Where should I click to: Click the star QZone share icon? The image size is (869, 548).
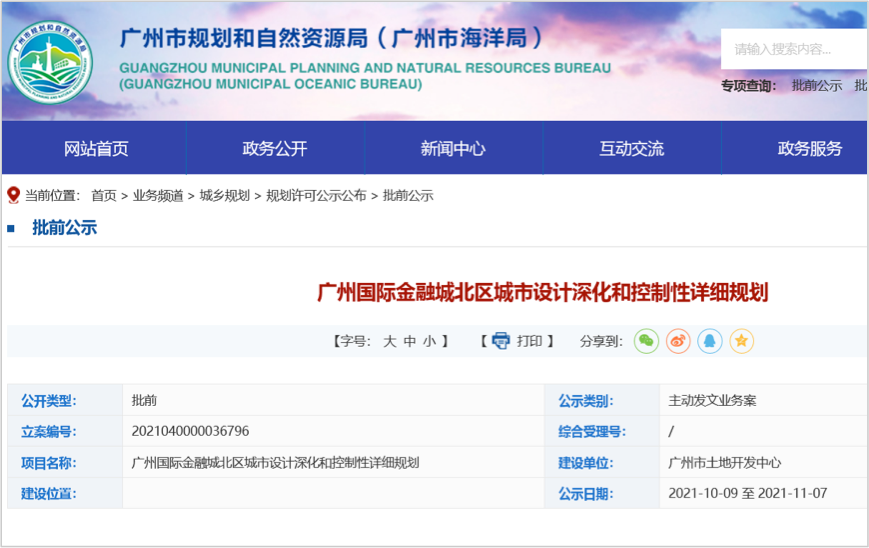coord(741,341)
